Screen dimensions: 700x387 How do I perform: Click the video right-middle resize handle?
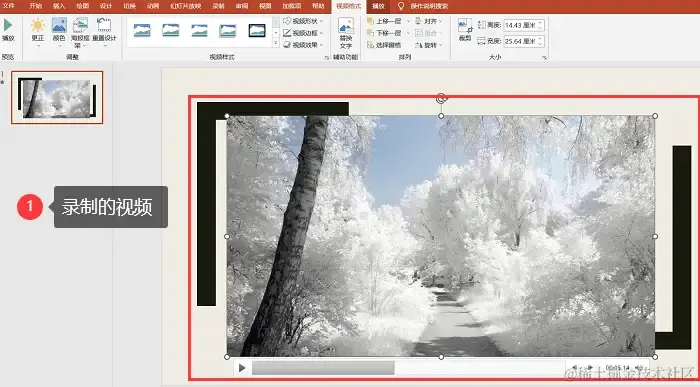tap(655, 236)
